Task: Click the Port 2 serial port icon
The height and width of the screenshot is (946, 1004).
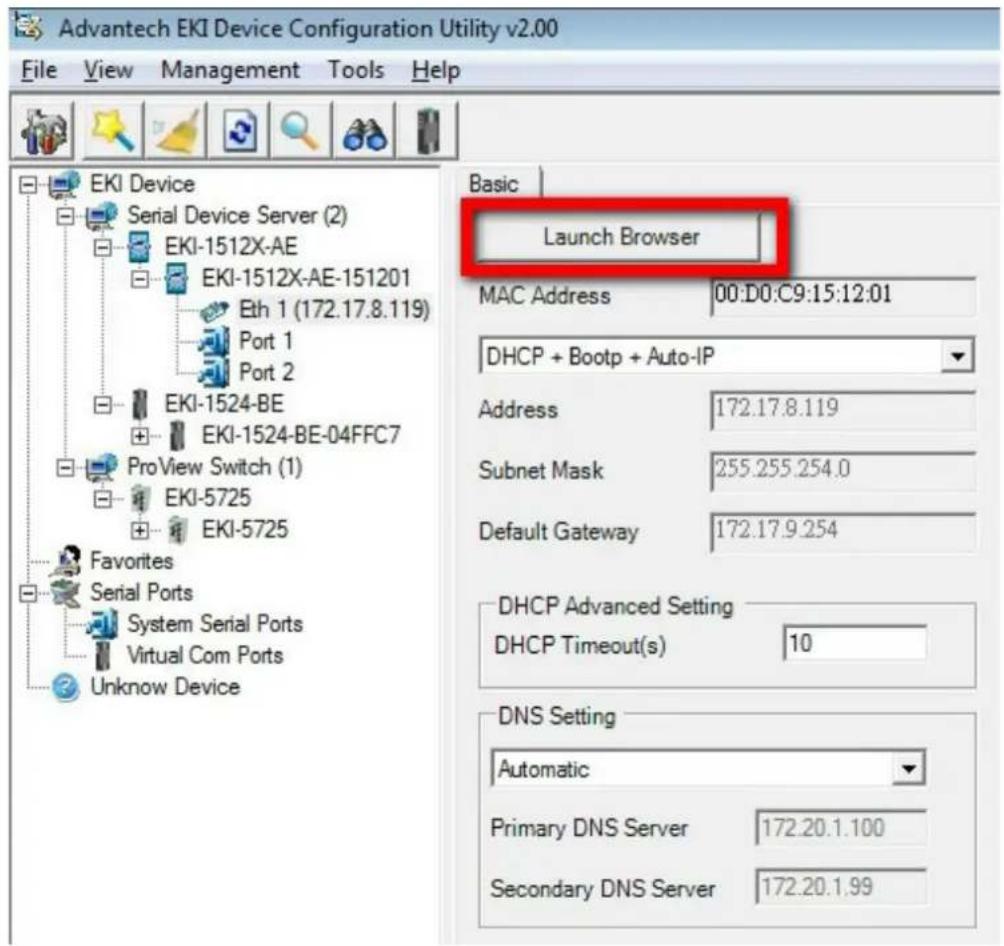Action: tap(214, 373)
